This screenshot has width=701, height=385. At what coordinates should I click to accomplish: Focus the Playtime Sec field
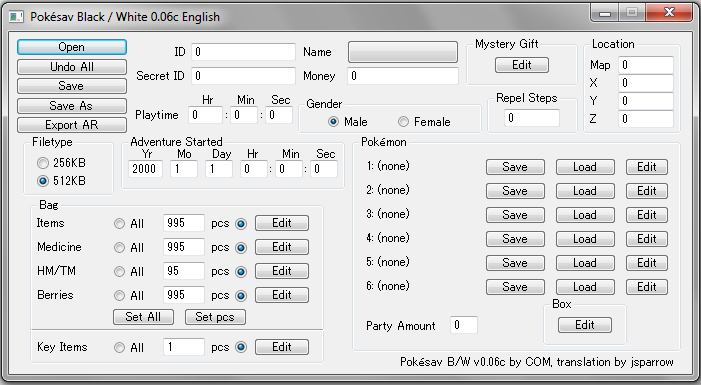[x=279, y=115]
